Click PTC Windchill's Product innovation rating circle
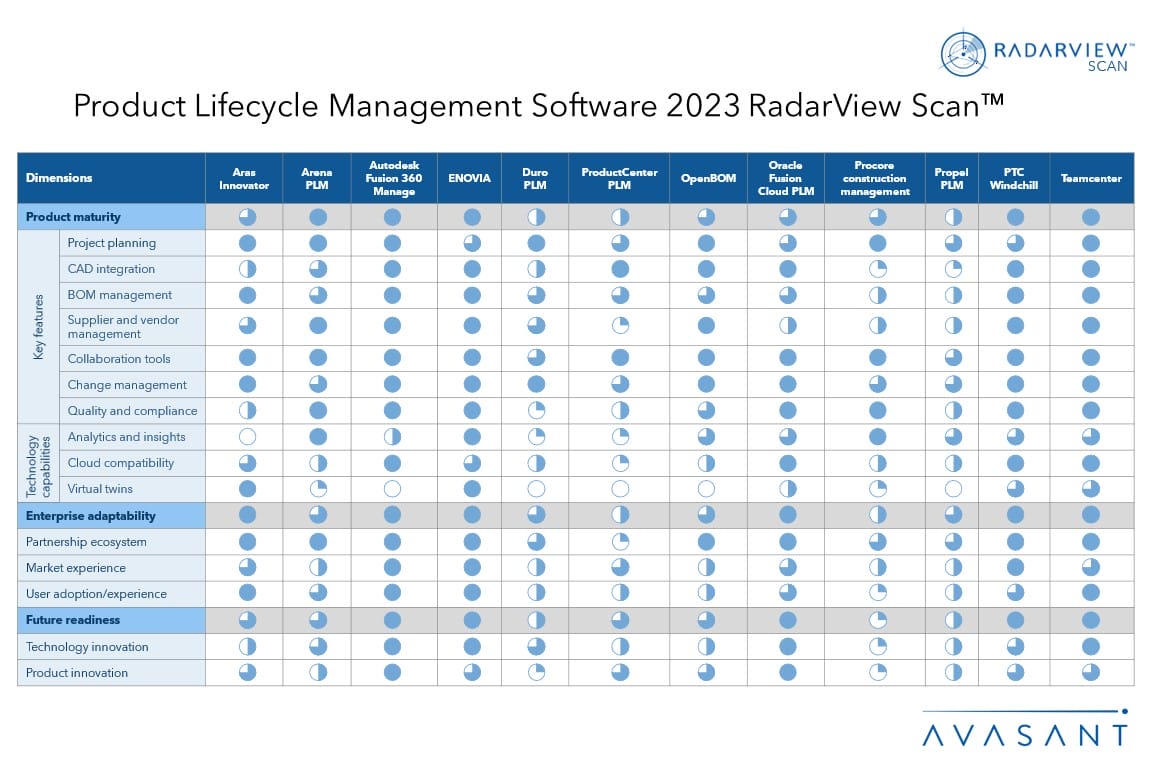Viewport: 1152px width, 768px height. (1015, 673)
